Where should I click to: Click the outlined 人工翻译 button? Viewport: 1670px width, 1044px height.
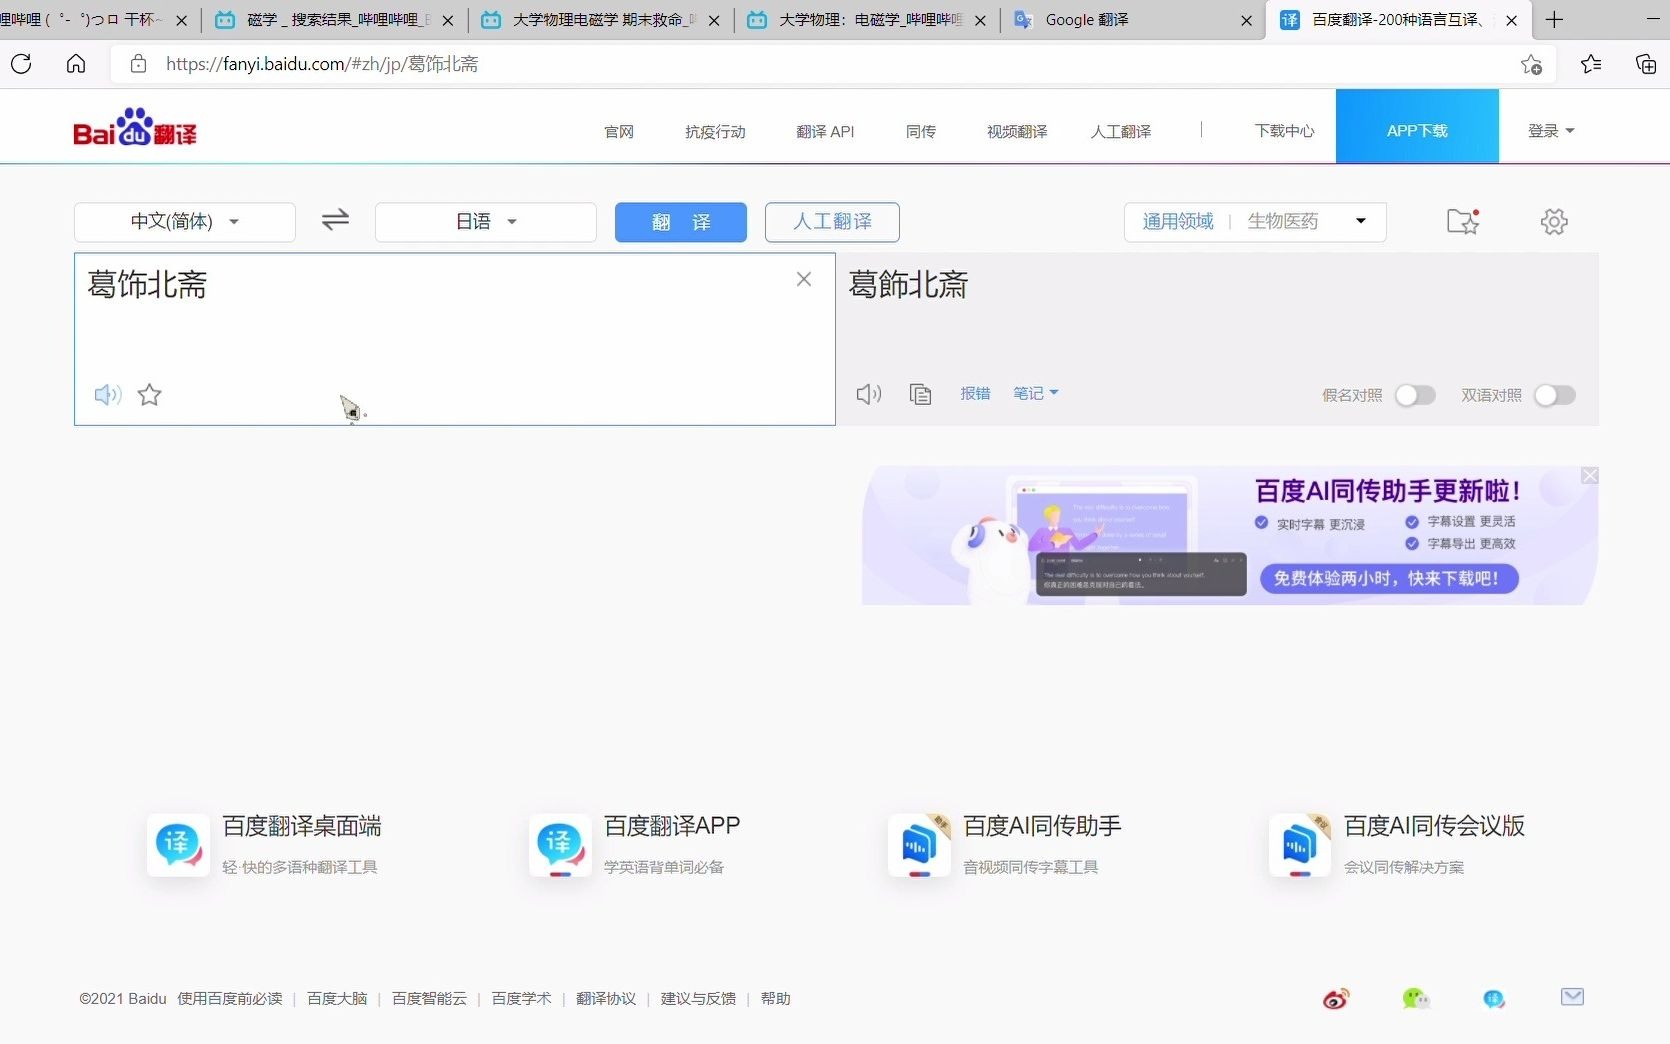pos(832,222)
